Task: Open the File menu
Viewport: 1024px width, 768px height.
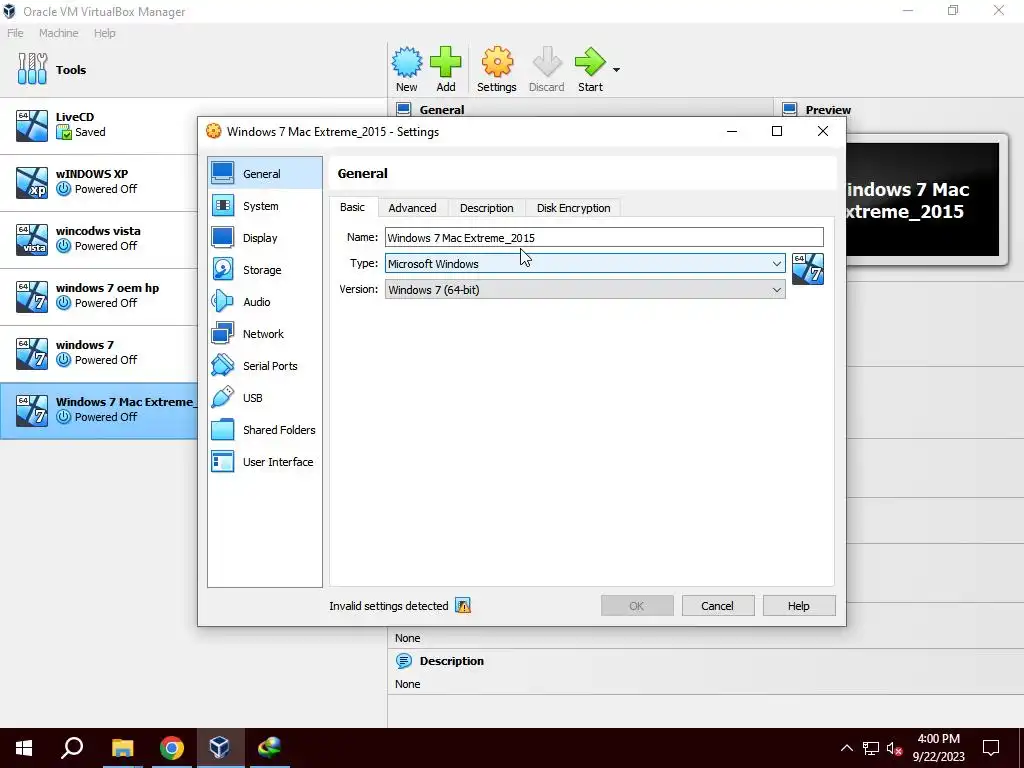Action: coord(15,33)
